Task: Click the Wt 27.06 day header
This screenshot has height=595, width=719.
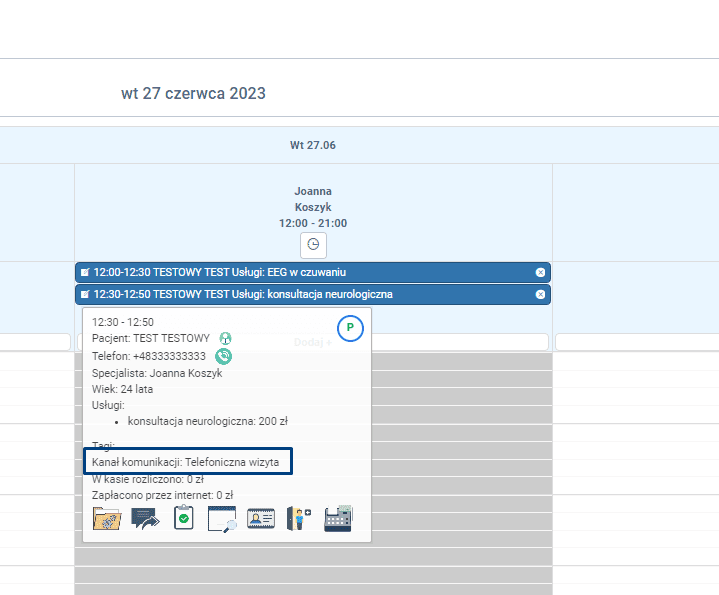Action: pyautogui.click(x=313, y=145)
